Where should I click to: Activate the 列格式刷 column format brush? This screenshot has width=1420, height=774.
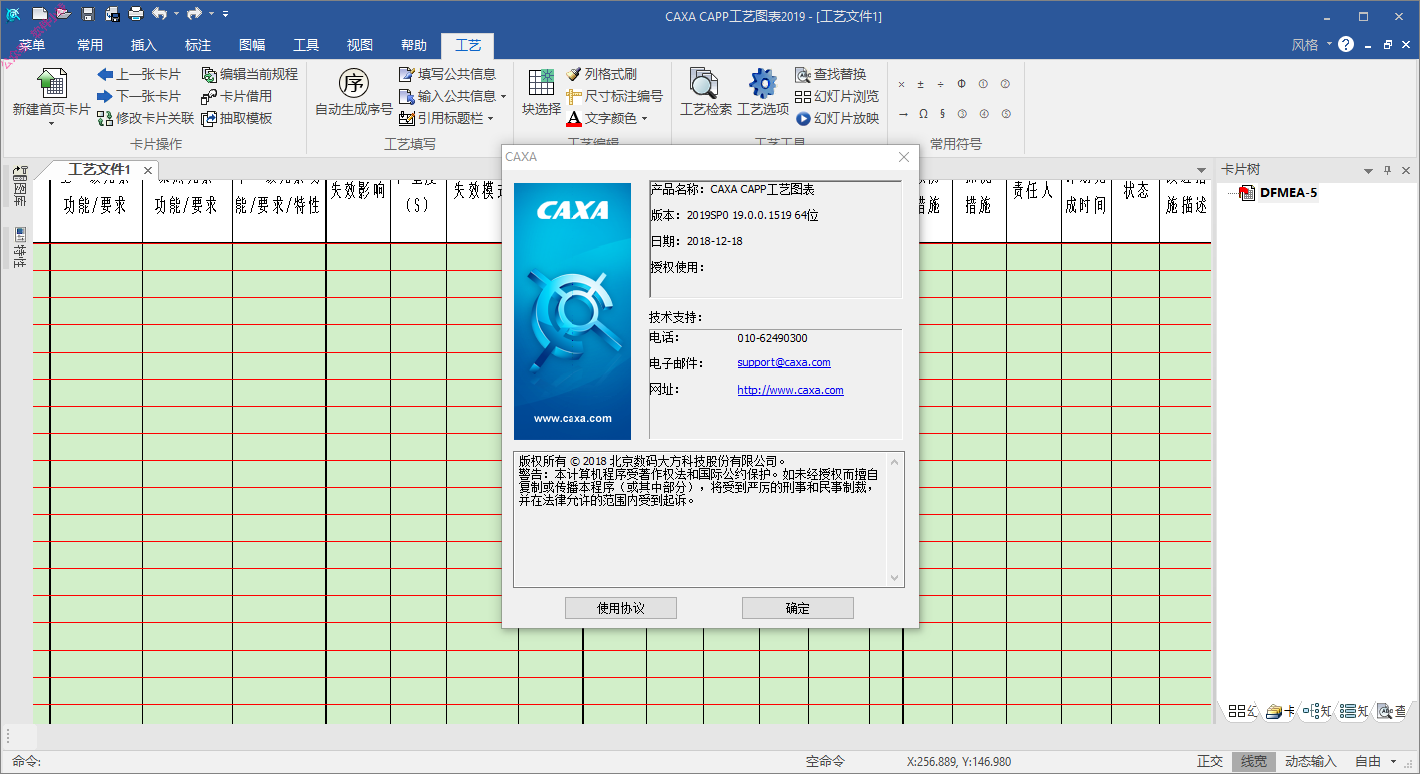[601, 74]
